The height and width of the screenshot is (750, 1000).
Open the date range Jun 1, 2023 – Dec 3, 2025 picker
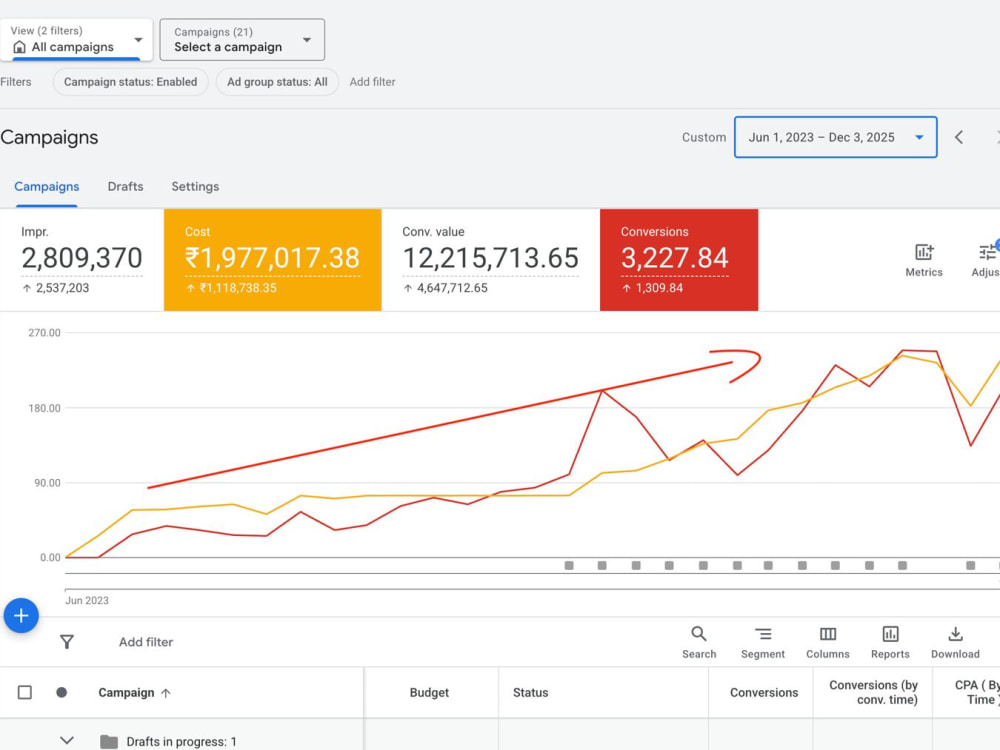click(835, 137)
